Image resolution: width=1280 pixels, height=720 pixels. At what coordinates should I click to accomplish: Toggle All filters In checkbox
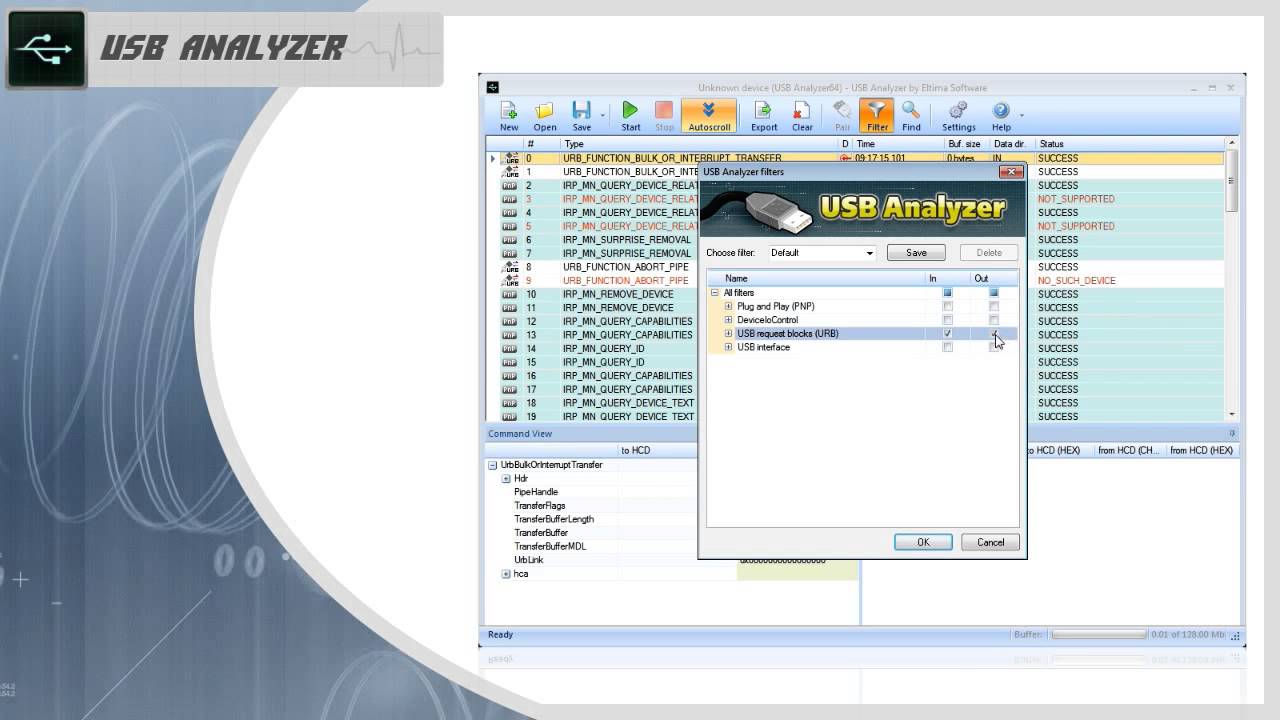(x=948, y=293)
